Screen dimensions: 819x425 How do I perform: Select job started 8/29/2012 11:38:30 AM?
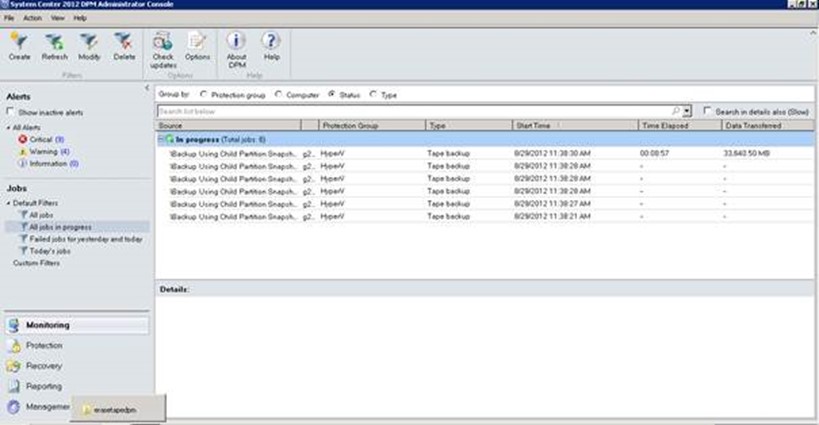(485, 154)
